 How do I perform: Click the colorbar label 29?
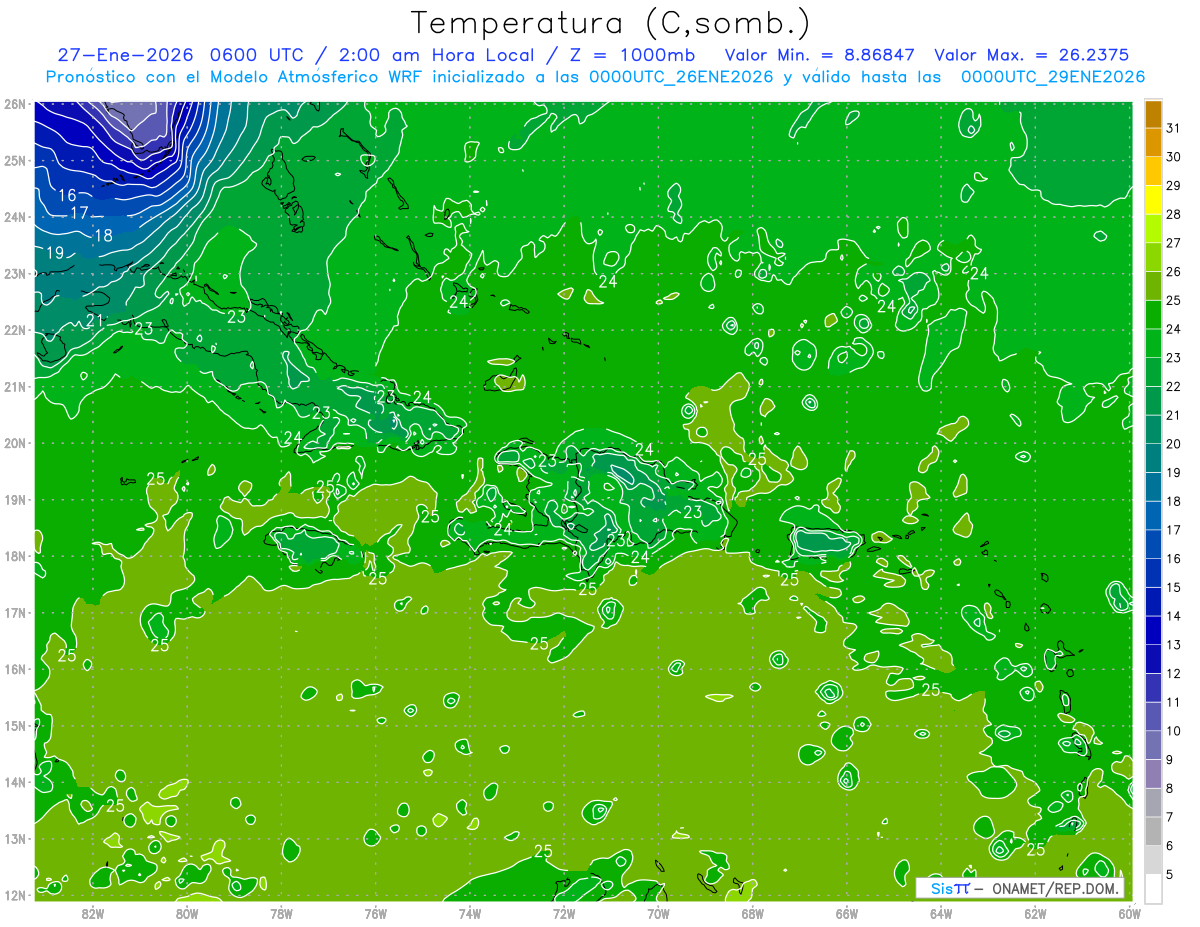(1173, 186)
